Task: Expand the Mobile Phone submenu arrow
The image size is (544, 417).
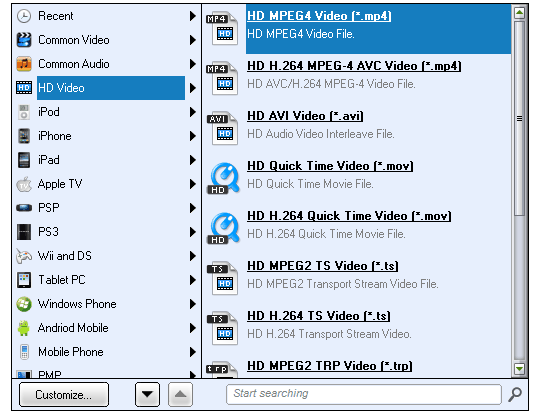Action: coord(193,352)
